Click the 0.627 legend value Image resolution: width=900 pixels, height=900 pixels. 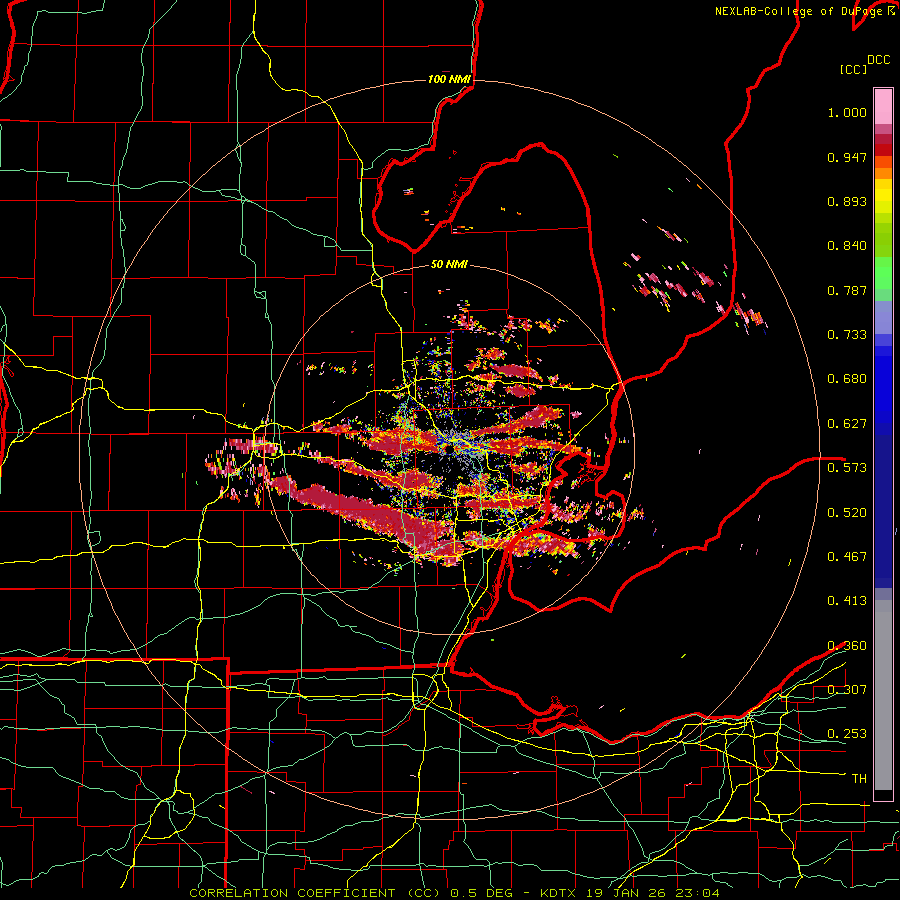click(x=847, y=424)
